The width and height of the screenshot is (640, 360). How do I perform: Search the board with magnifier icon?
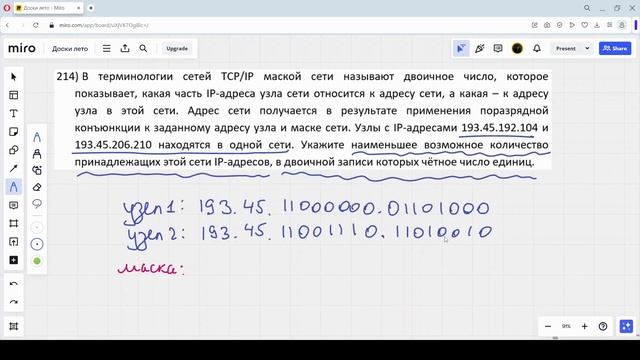143,49
